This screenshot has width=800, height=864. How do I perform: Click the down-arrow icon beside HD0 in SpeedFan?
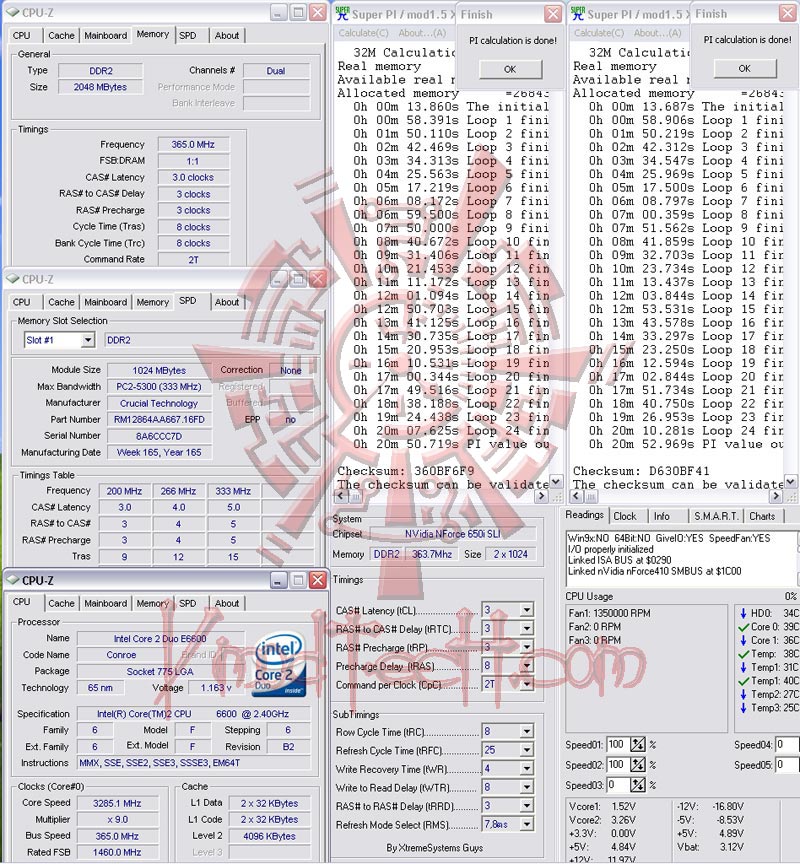tap(743, 613)
